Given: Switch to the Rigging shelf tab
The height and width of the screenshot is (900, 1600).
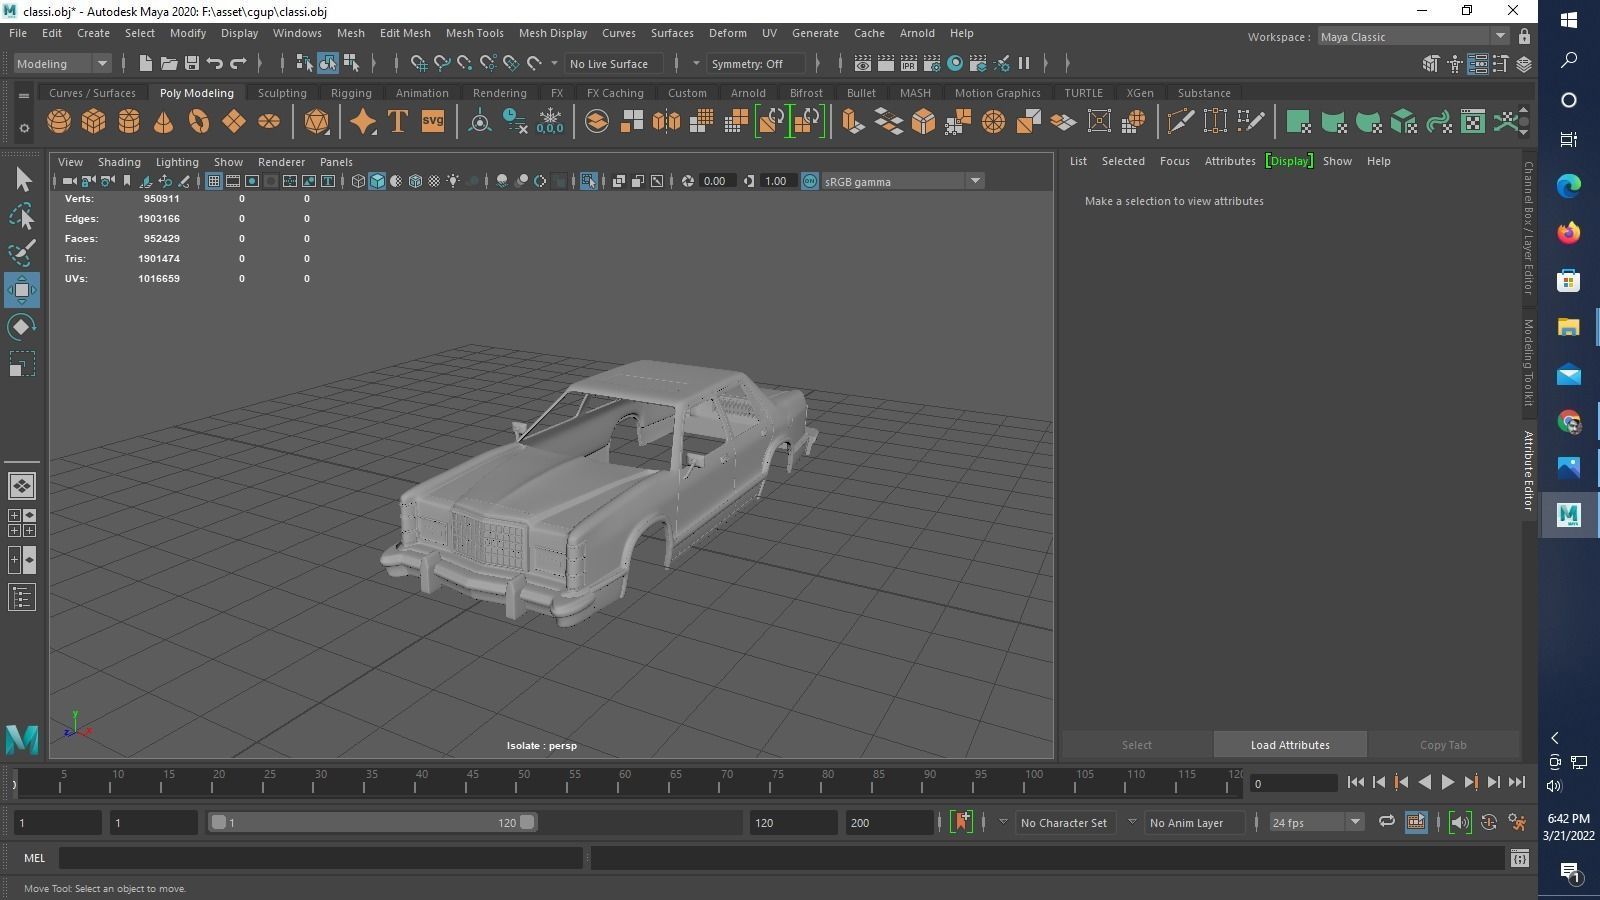Looking at the screenshot, I should [x=351, y=93].
